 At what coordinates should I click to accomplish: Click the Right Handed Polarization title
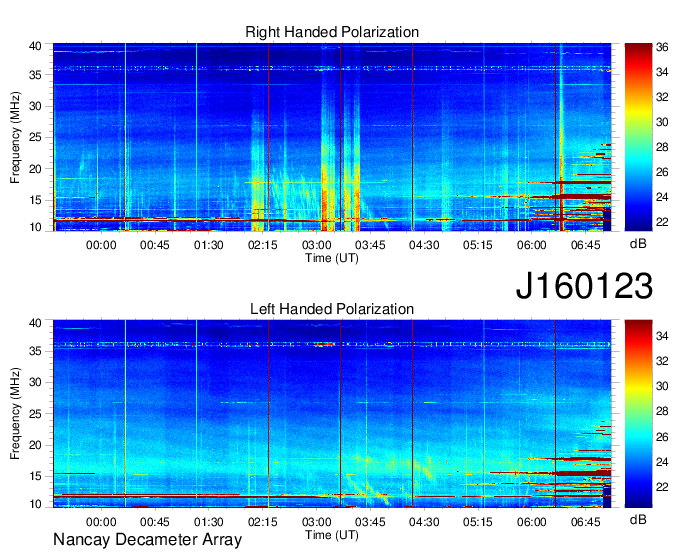click(332, 32)
